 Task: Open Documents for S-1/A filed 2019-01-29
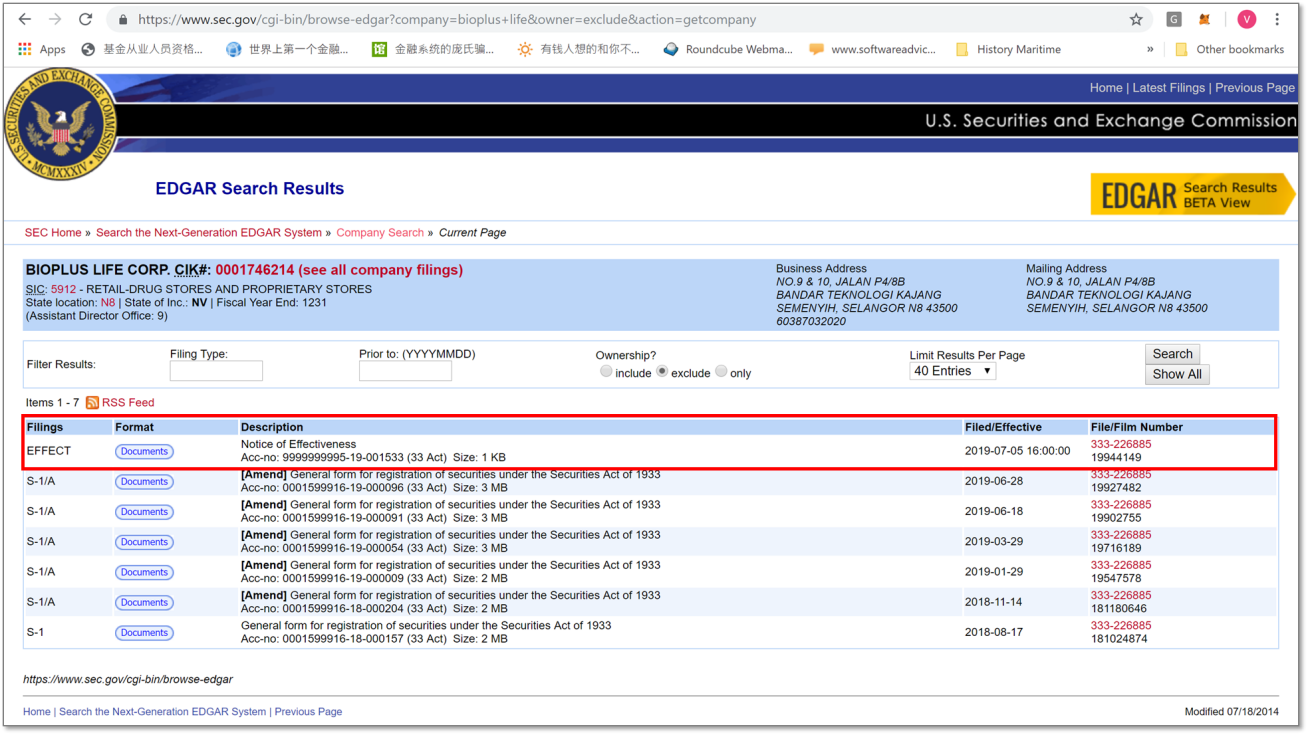[144, 572]
